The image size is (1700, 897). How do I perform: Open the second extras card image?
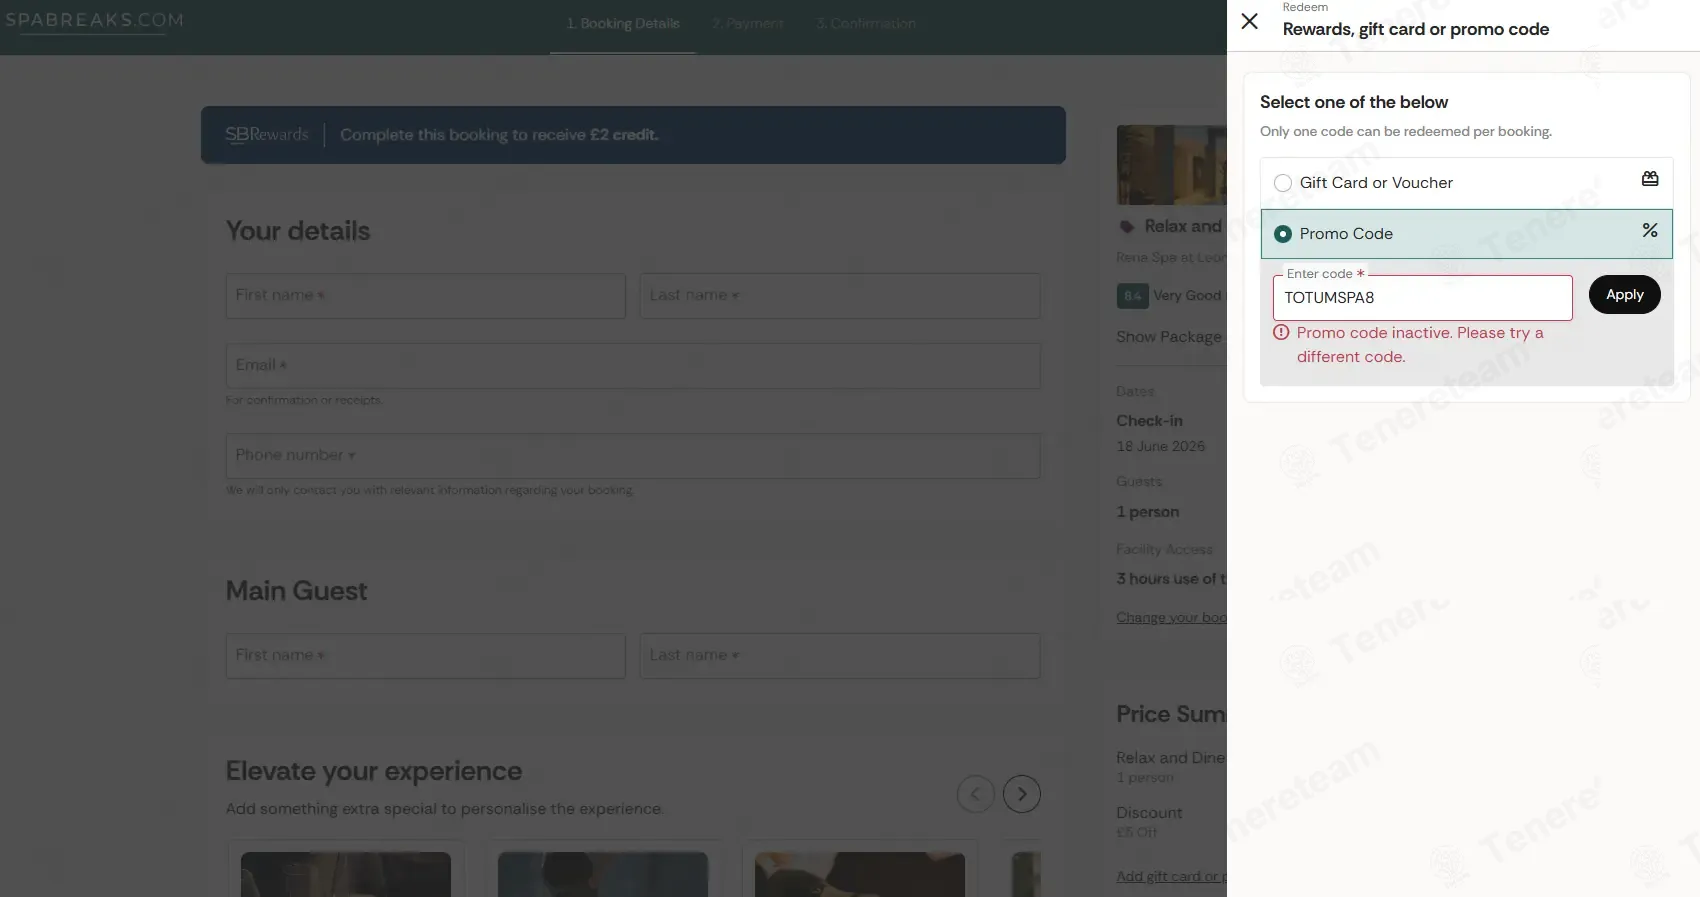pyautogui.click(x=603, y=874)
